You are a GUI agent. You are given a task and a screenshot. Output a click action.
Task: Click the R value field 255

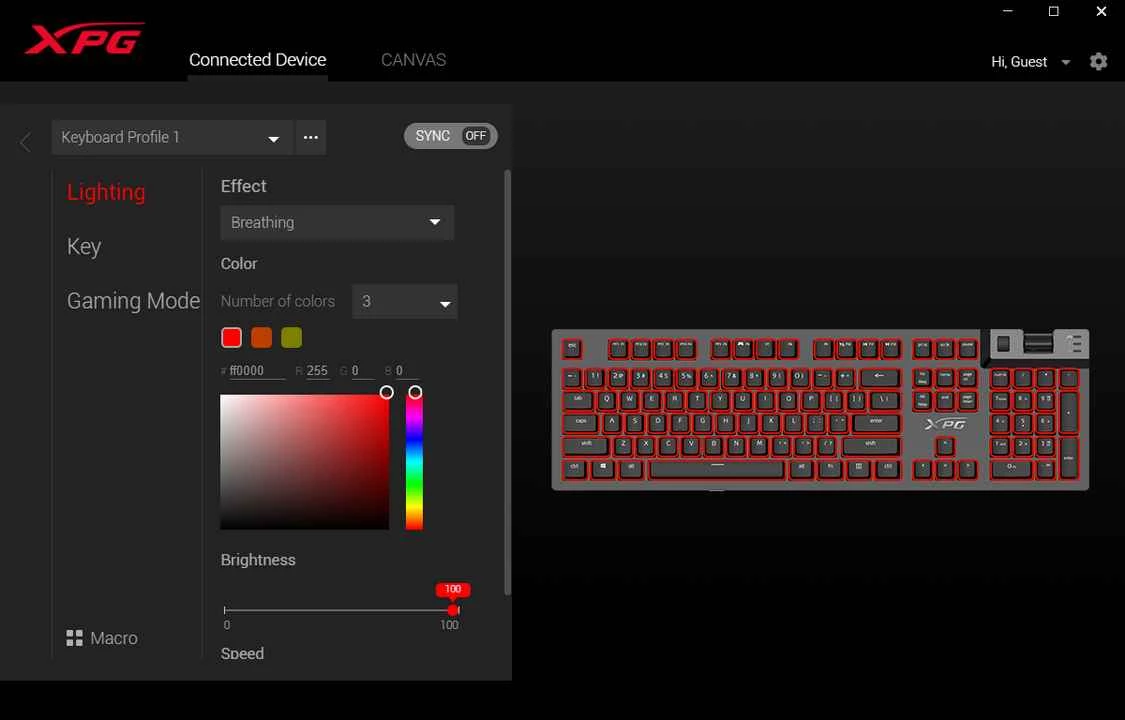coord(317,371)
